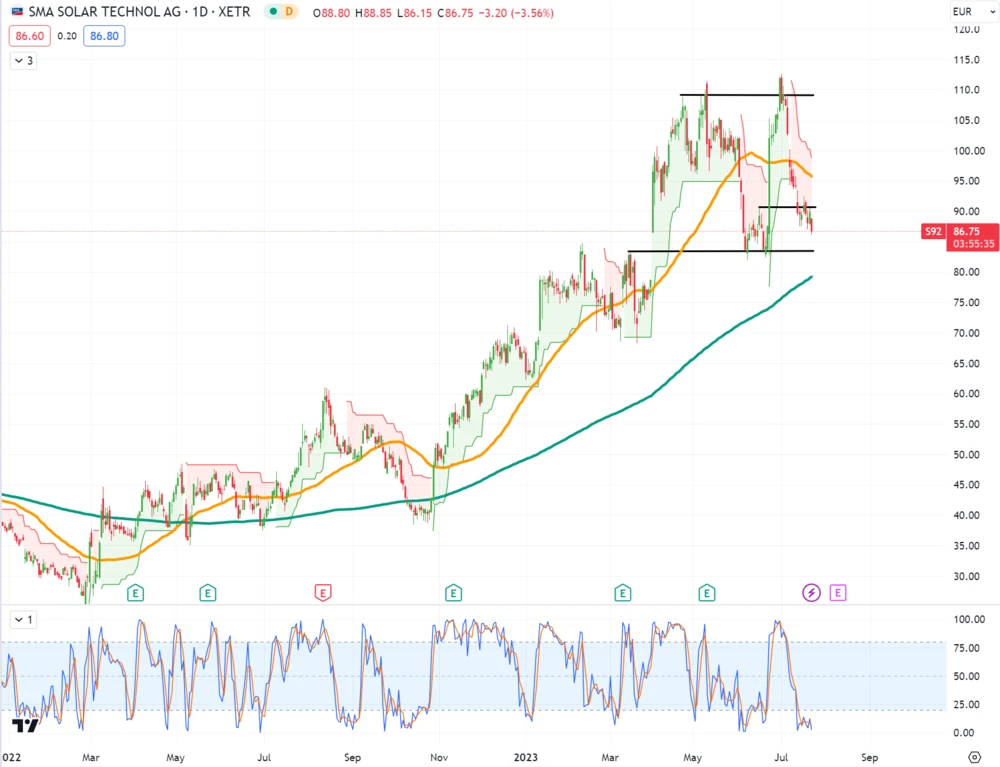The width and height of the screenshot is (1000, 767).
Task: Click the TradingView logo in bottom-left corner
Action: pos(25,726)
